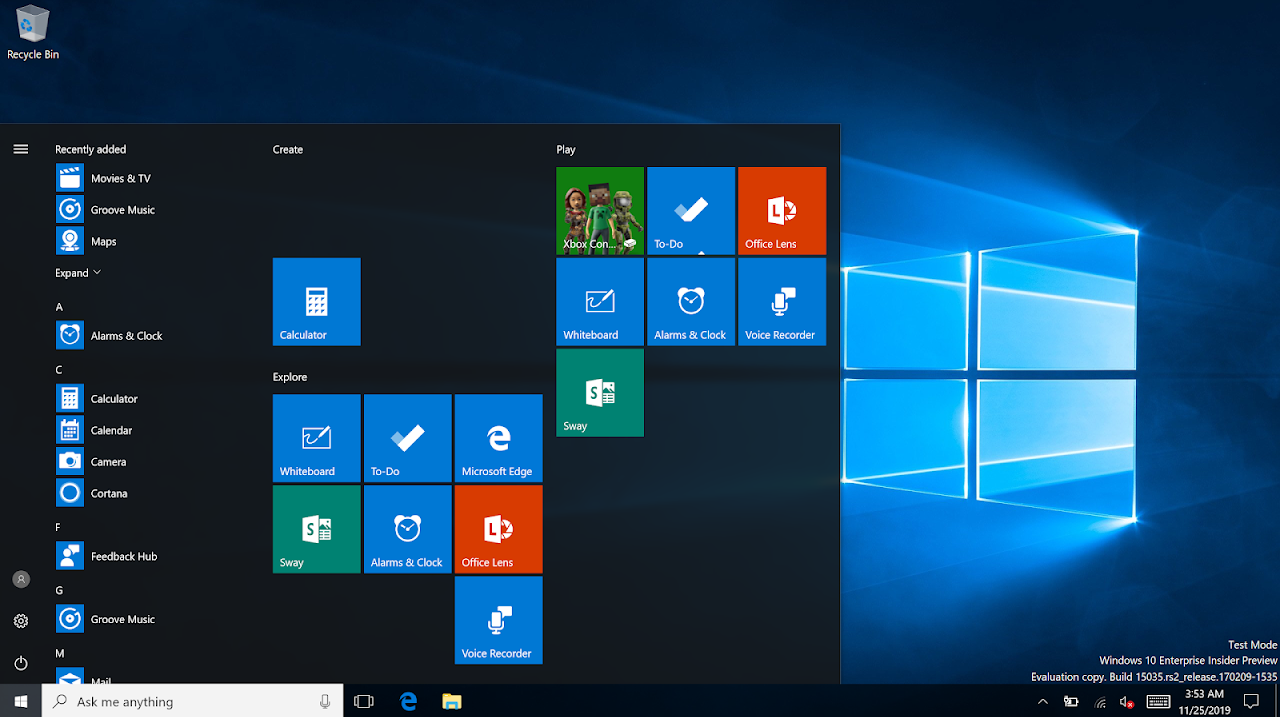Open the Xbox Console Companion tile
The image size is (1280, 717).
(600, 211)
